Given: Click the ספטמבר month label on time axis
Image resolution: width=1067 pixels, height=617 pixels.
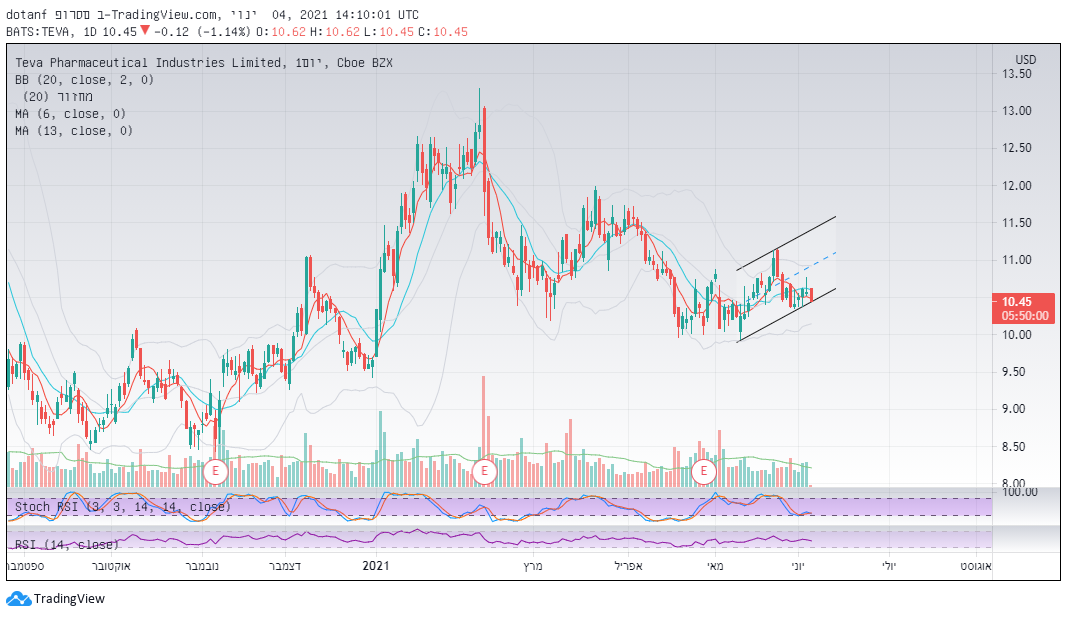Looking at the screenshot, I should (26, 565).
